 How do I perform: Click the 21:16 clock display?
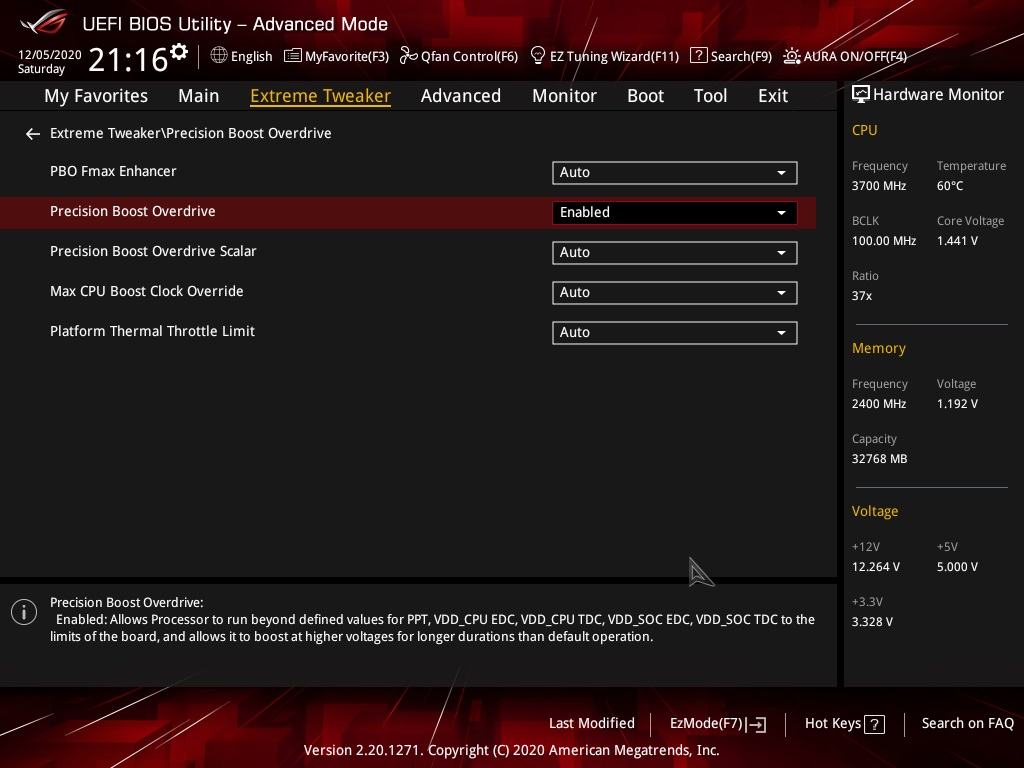[128, 59]
